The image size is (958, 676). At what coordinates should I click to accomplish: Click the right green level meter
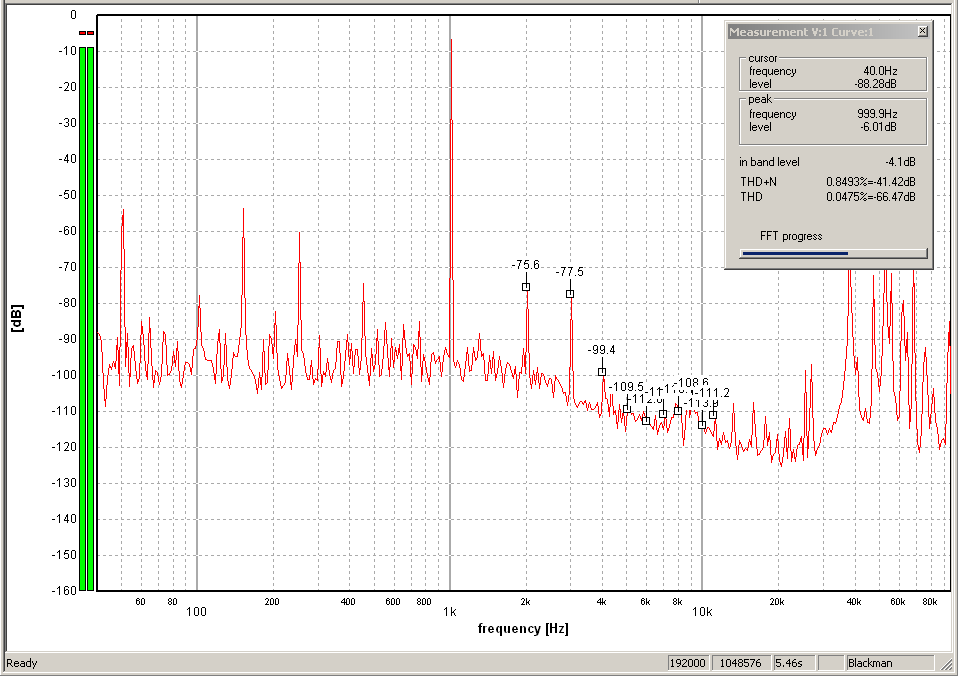click(91, 318)
